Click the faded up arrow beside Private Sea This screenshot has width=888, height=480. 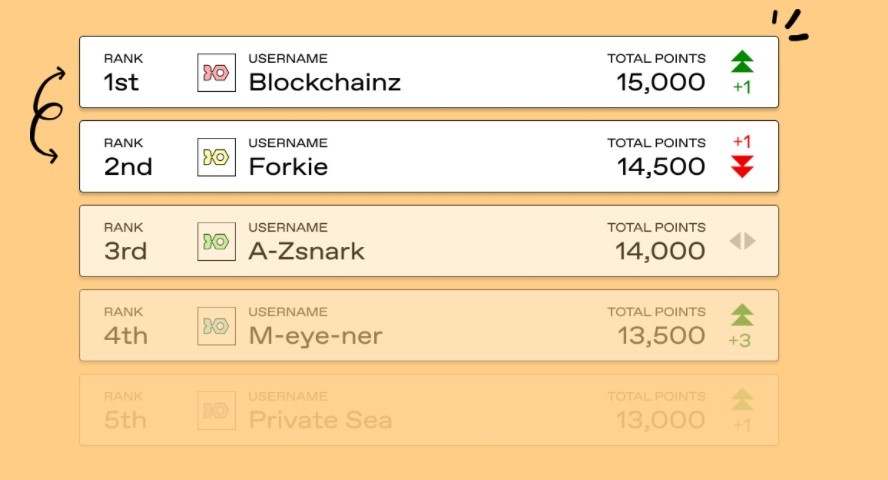tap(742, 400)
